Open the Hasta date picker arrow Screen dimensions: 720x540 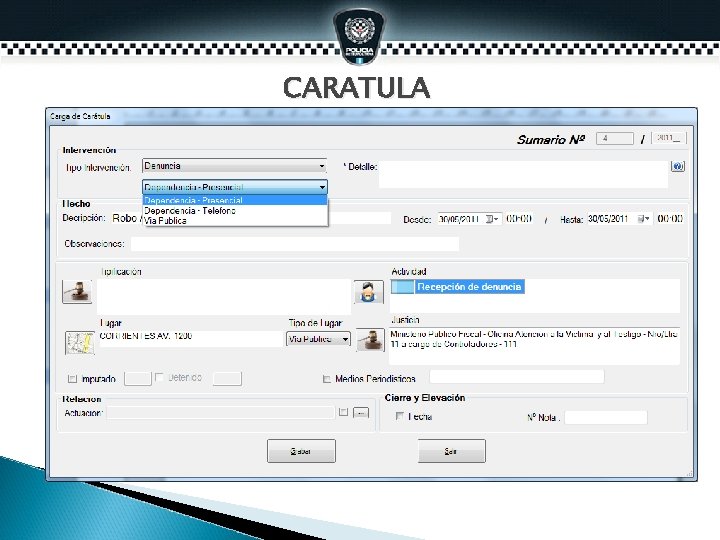pyautogui.click(x=644, y=219)
